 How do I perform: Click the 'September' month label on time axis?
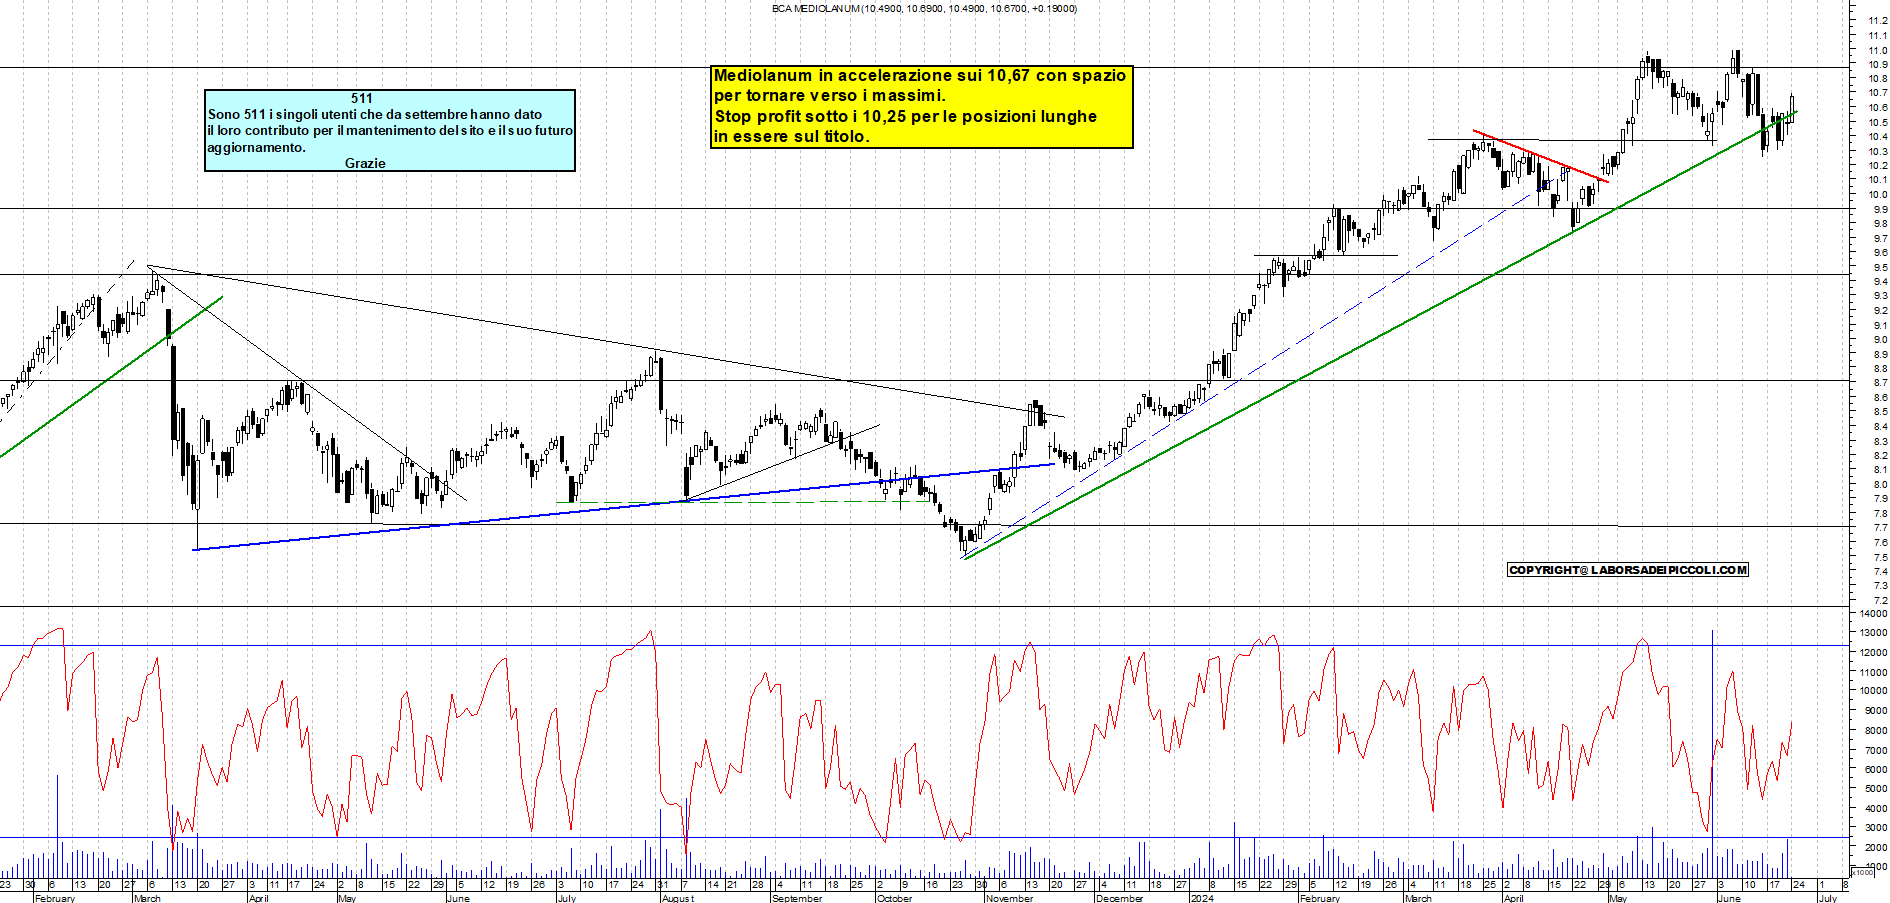(797, 898)
